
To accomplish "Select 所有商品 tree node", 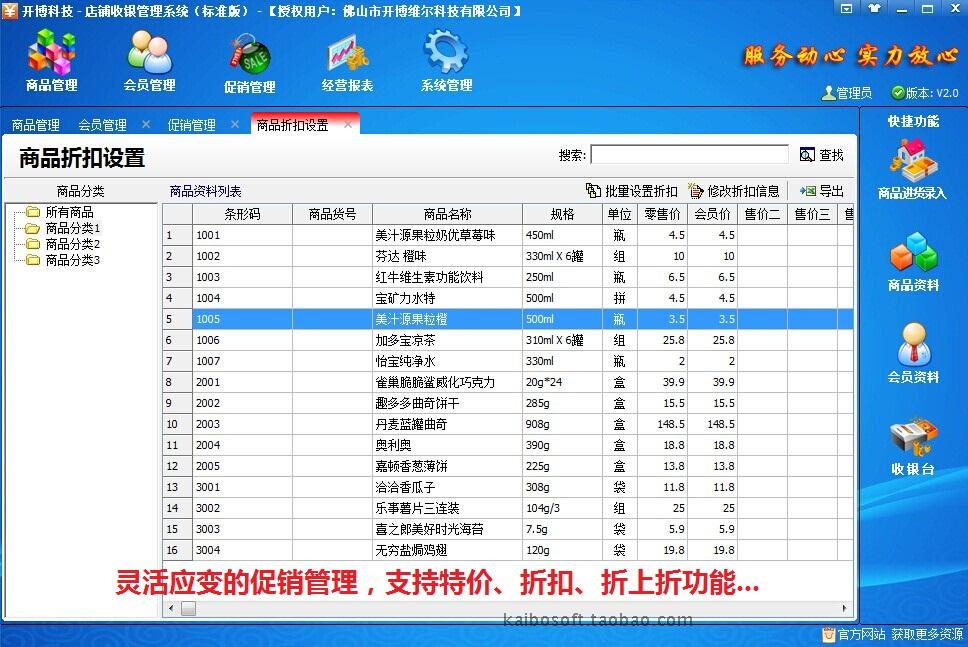I will [x=70, y=212].
